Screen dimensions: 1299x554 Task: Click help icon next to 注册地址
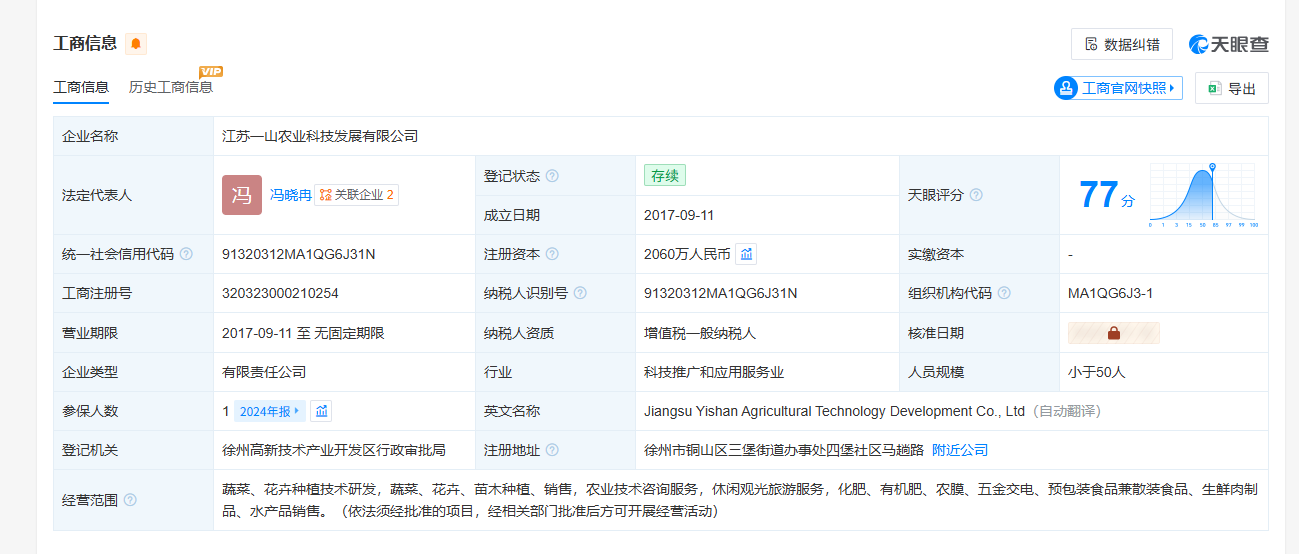[x=552, y=450]
